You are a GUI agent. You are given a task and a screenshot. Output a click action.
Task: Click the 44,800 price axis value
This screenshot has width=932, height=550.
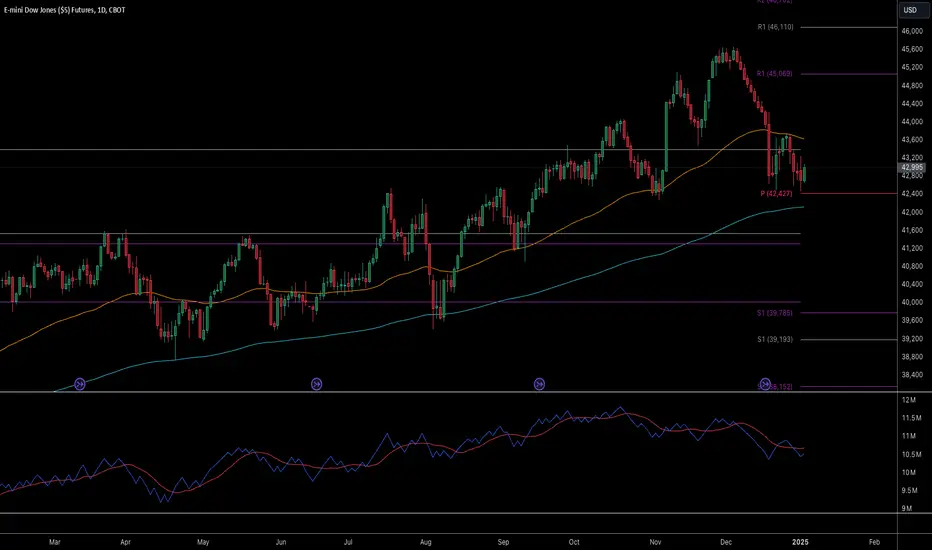click(x=912, y=86)
